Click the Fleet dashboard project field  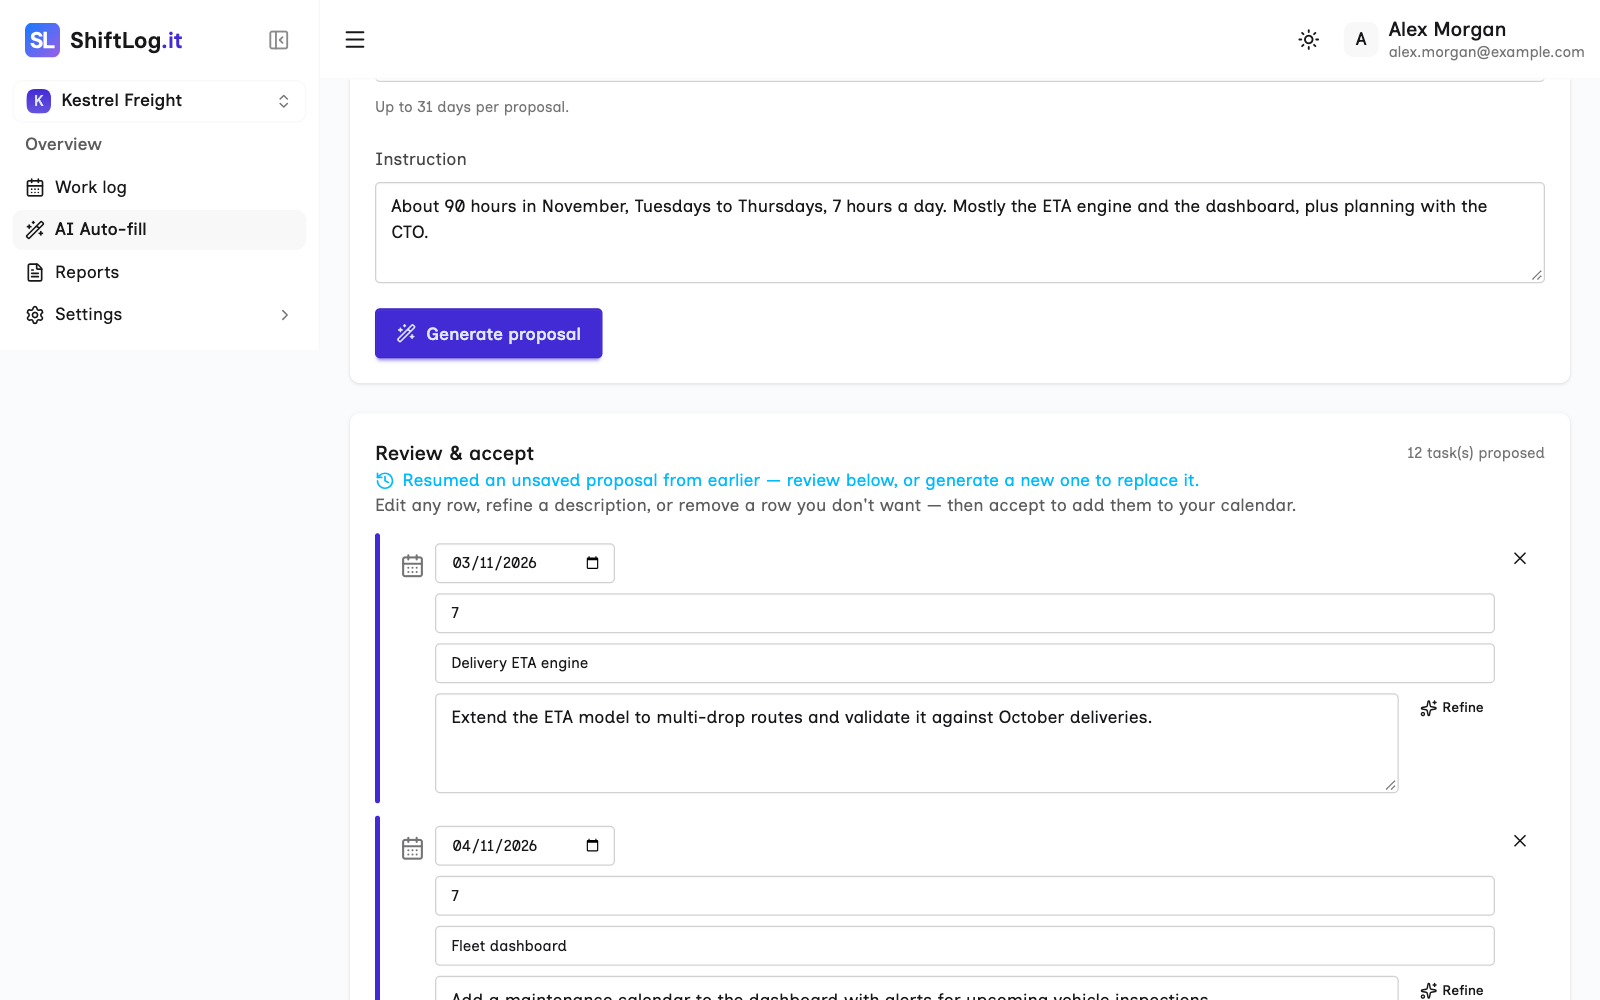pos(964,946)
